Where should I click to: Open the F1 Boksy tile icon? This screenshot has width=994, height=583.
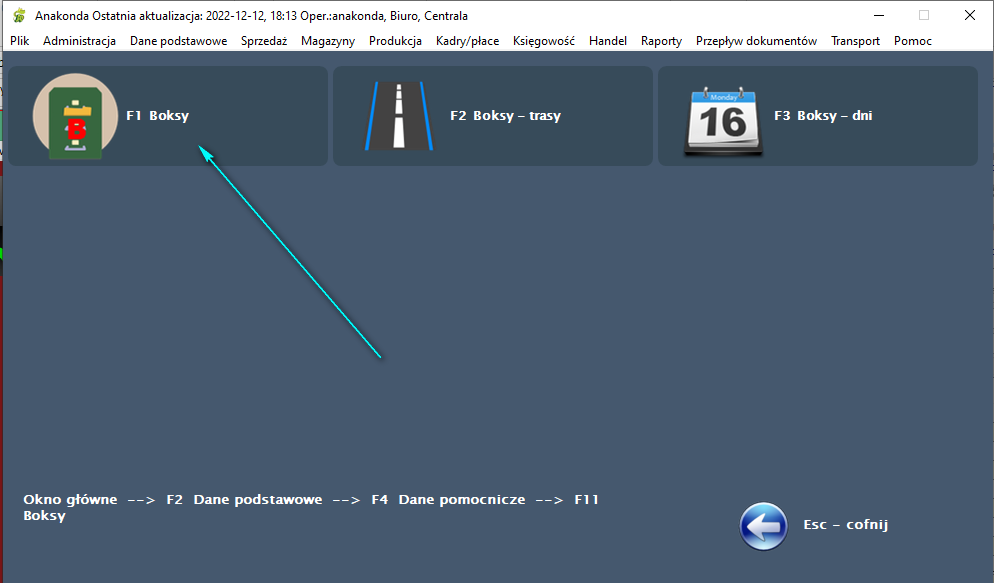75,116
